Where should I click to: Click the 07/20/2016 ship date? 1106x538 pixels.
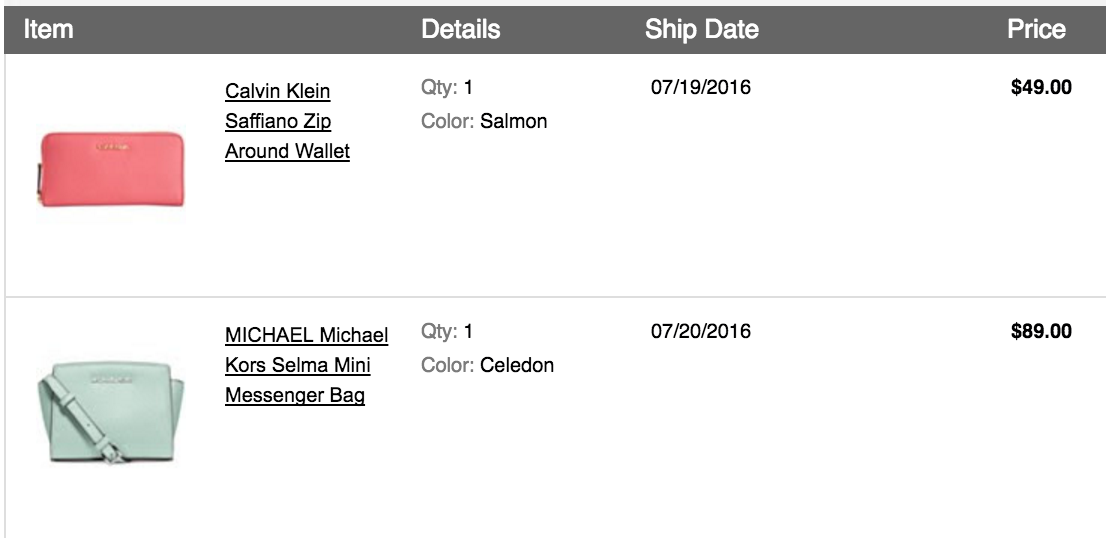700,331
